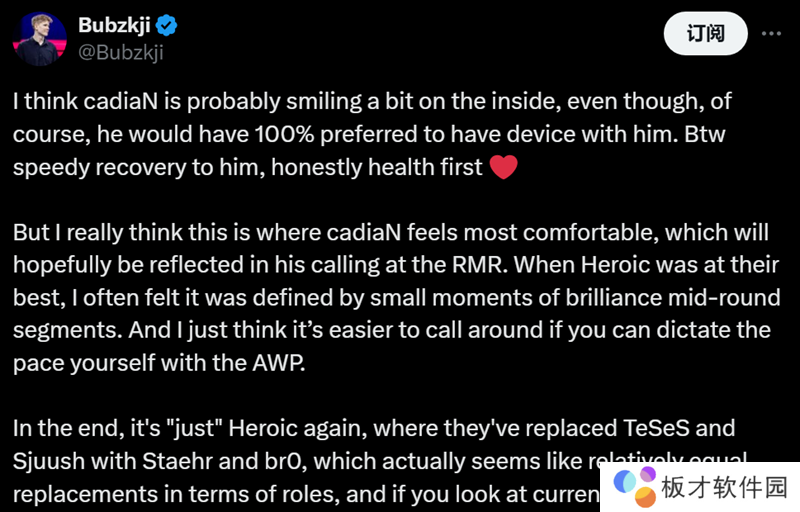The height and width of the screenshot is (512, 800).
Task: Open Bubzkji's profile avatar photo
Action: pyautogui.click(x=41, y=38)
